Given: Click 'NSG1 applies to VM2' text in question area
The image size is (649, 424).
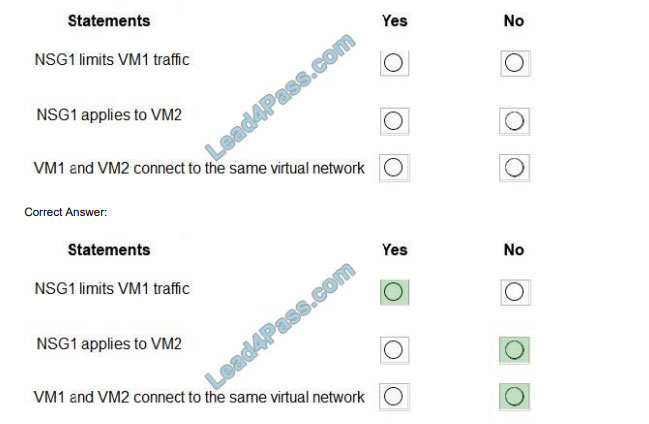Looking at the screenshot, I should [109, 115].
